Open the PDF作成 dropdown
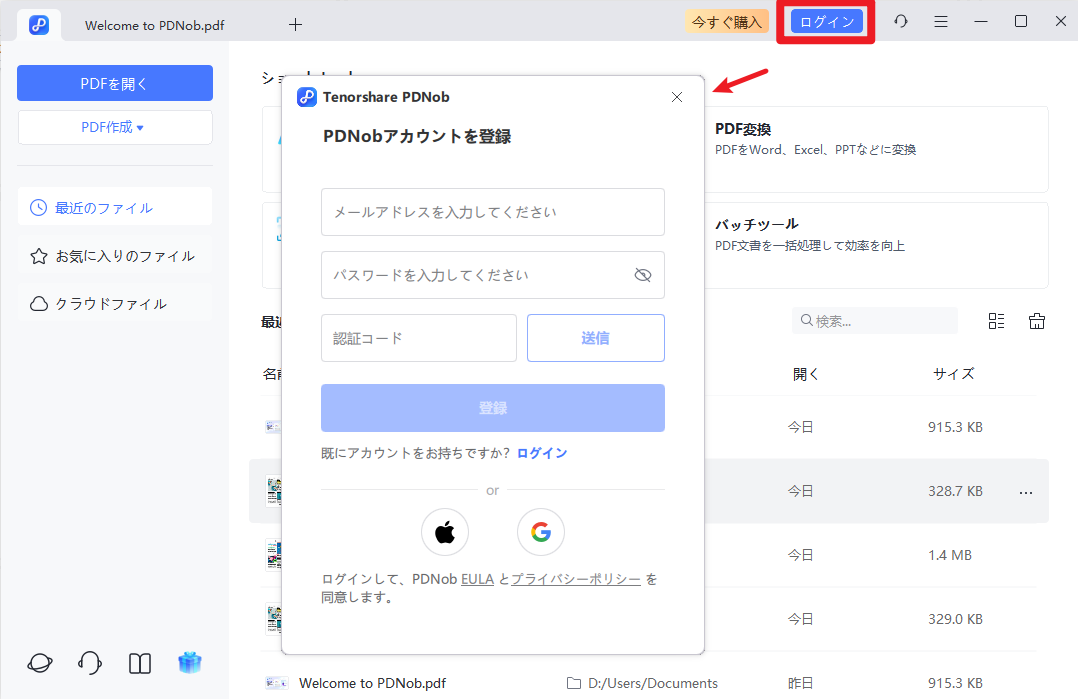Screen dimensions: 1078x699 click(x=114, y=127)
